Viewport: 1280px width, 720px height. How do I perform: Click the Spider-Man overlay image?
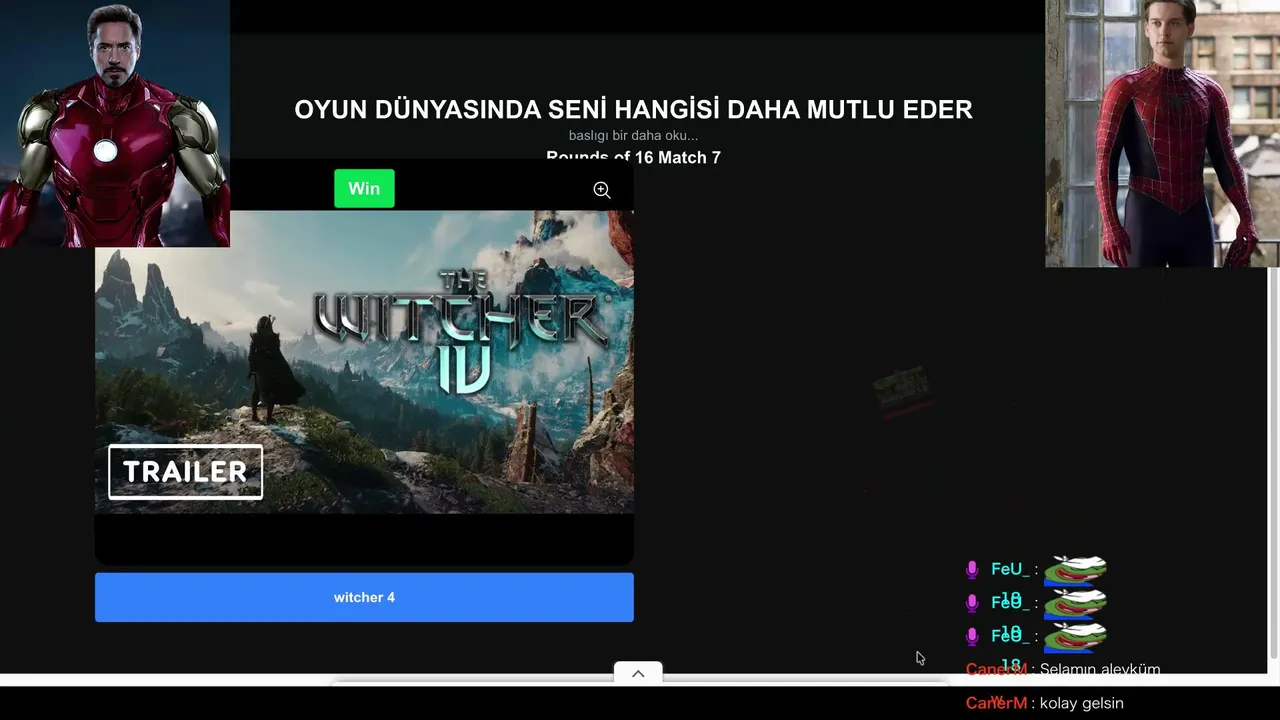[1162, 133]
